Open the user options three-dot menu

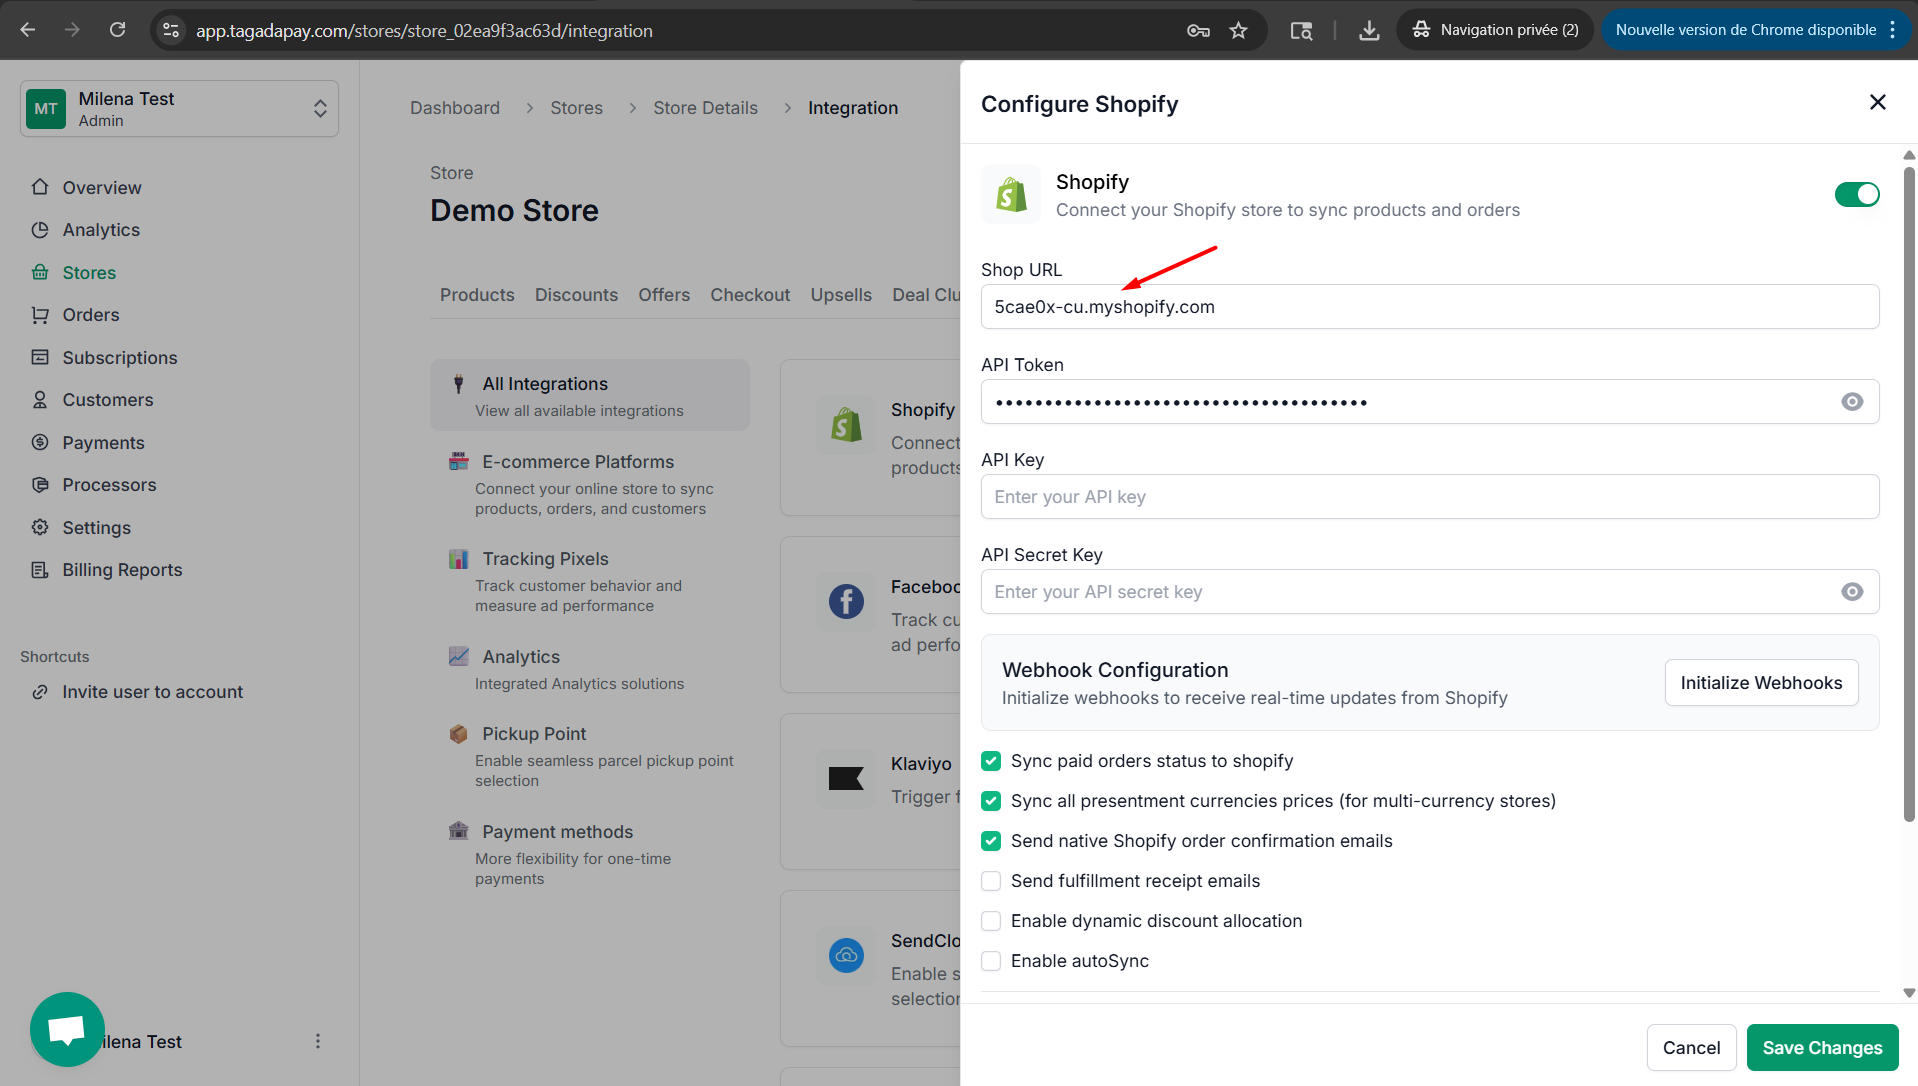[318, 1041]
